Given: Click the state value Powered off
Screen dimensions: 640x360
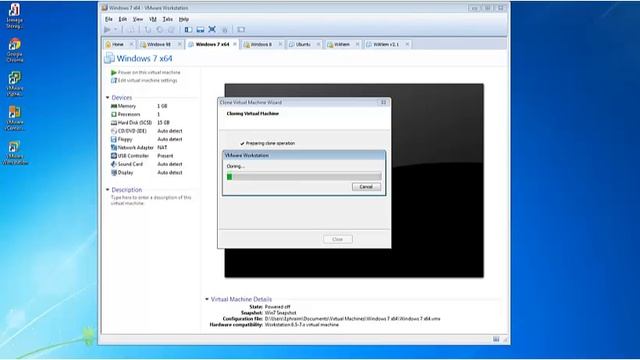Looking at the screenshot, I should (x=278, y=307).
